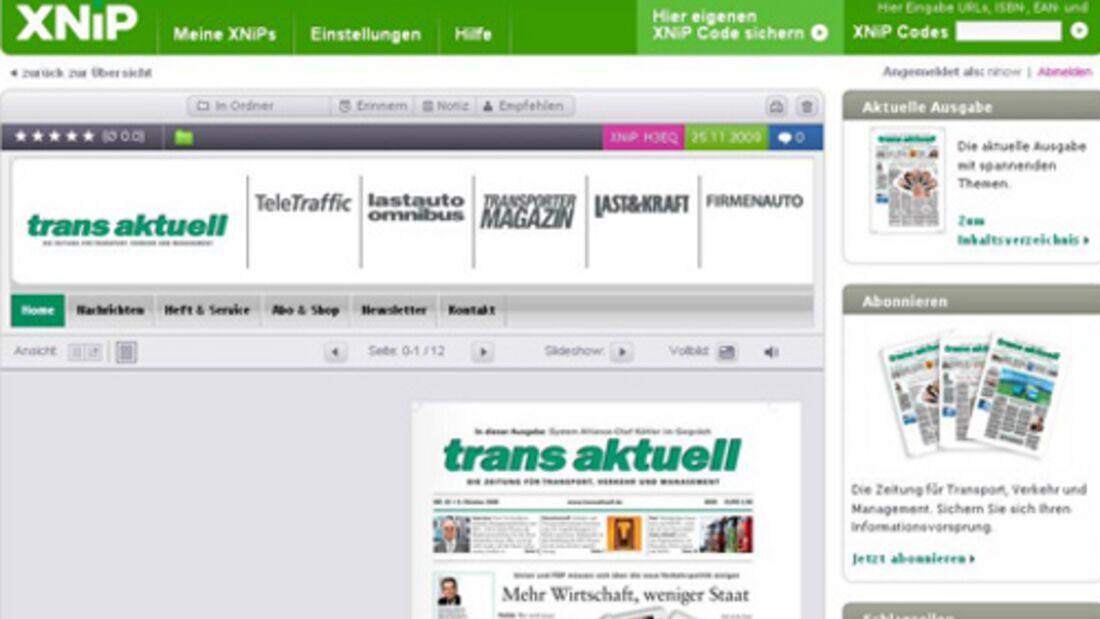Switch to thumbnail grid view
The height and width of the screenshot is (619, 1100).
point(126,352)
